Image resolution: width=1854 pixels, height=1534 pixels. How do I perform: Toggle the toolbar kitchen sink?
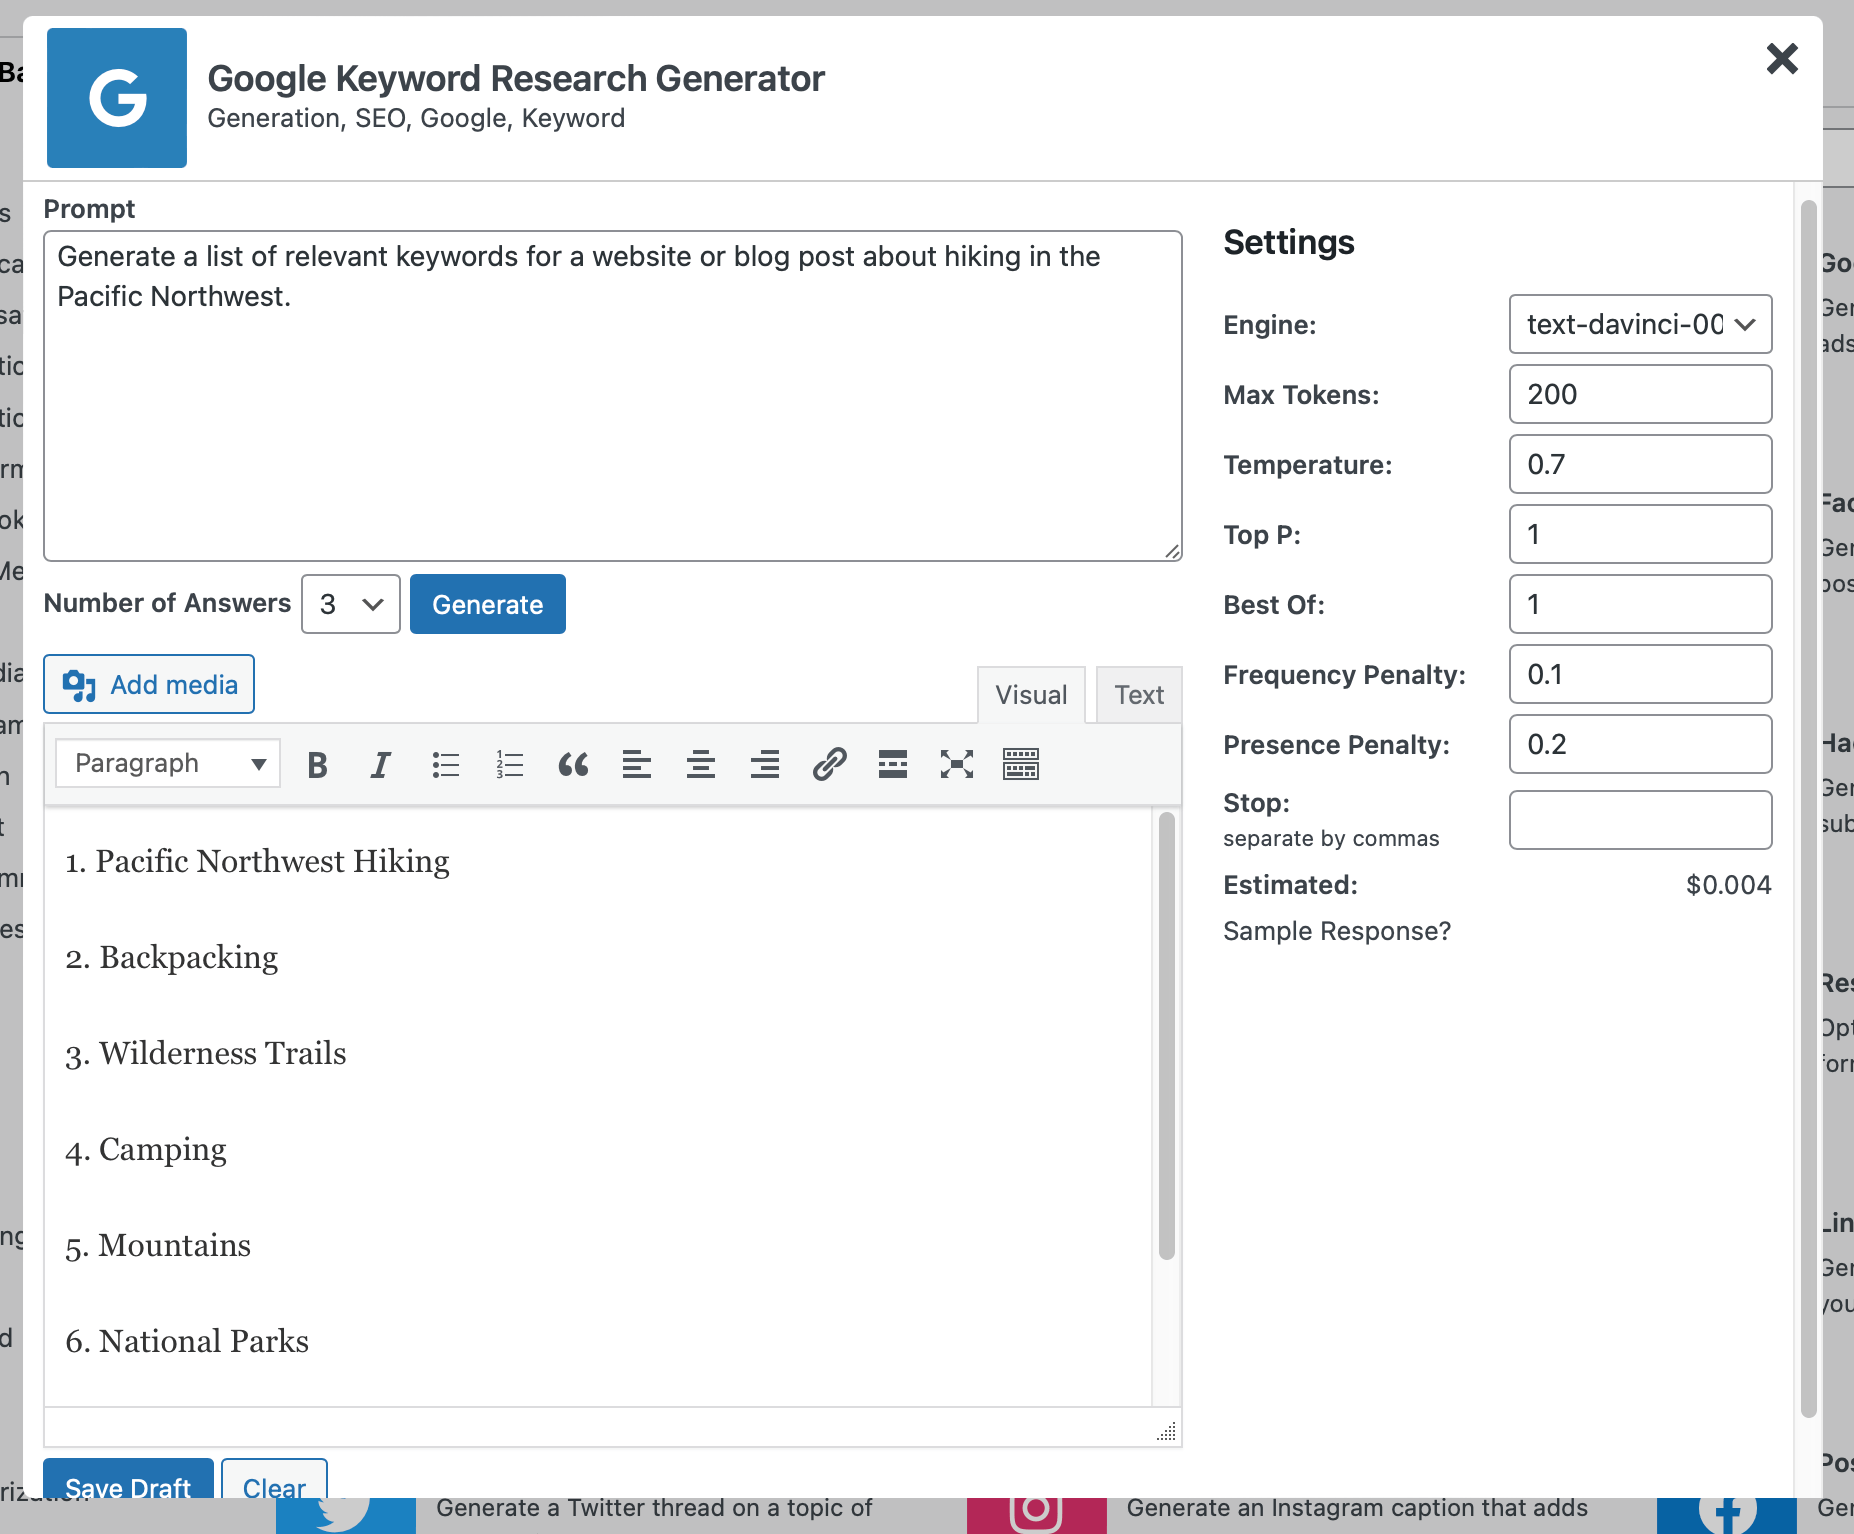[1021, 765]
